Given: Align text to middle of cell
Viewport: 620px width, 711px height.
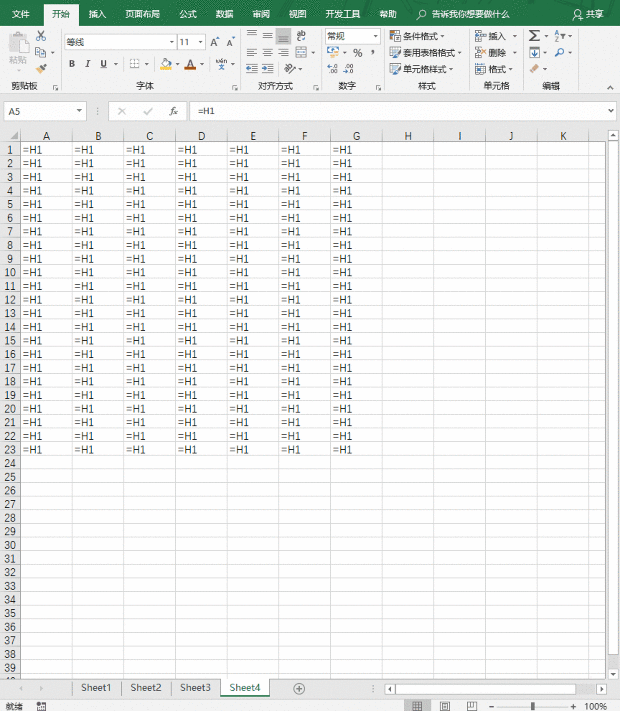Looking at the screenshot, I should pos(268,35).
